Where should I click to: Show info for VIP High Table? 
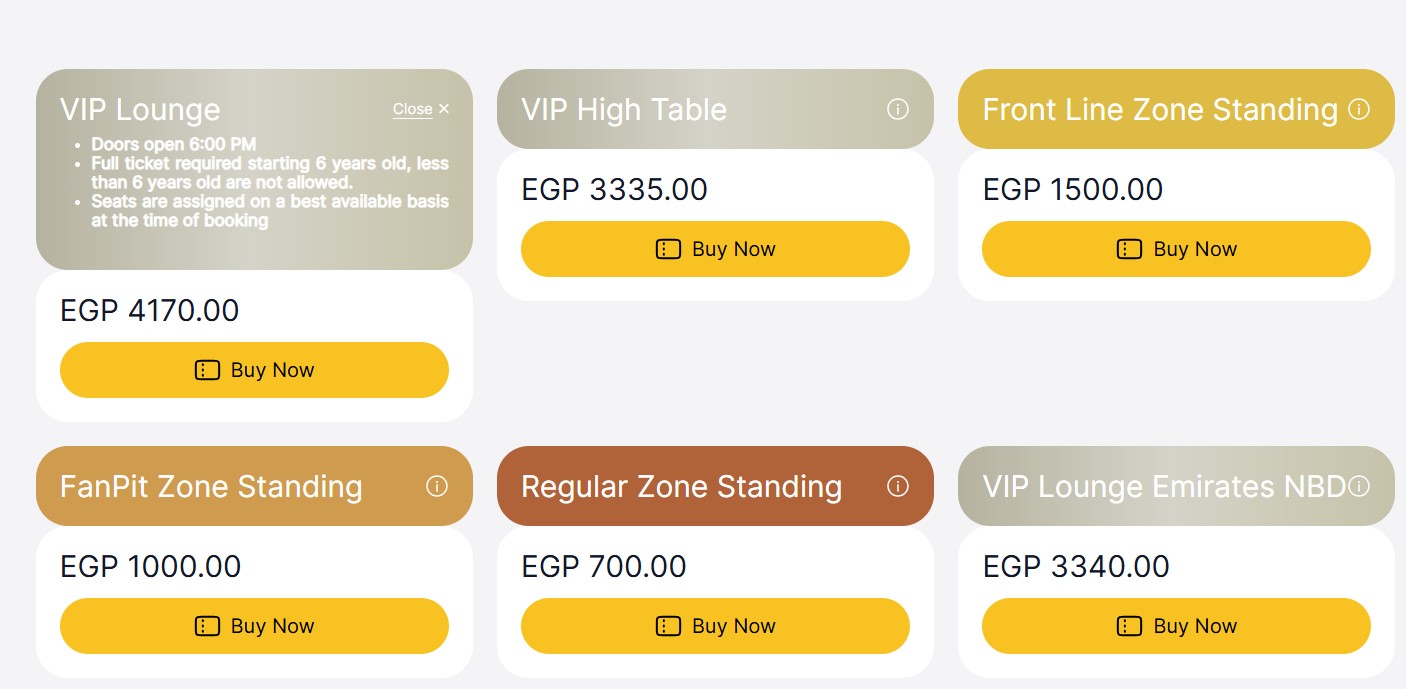898,109
